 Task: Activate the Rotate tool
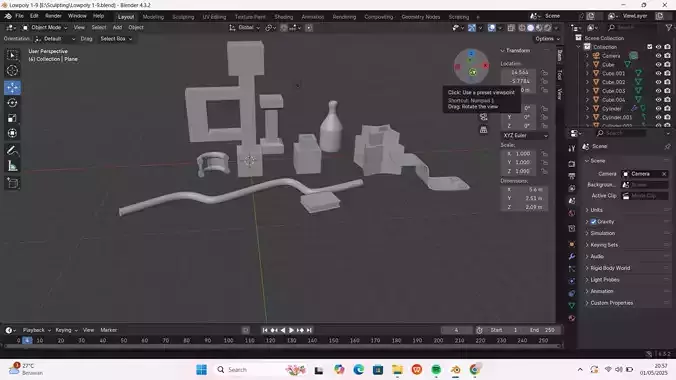[x=13, y=103]
